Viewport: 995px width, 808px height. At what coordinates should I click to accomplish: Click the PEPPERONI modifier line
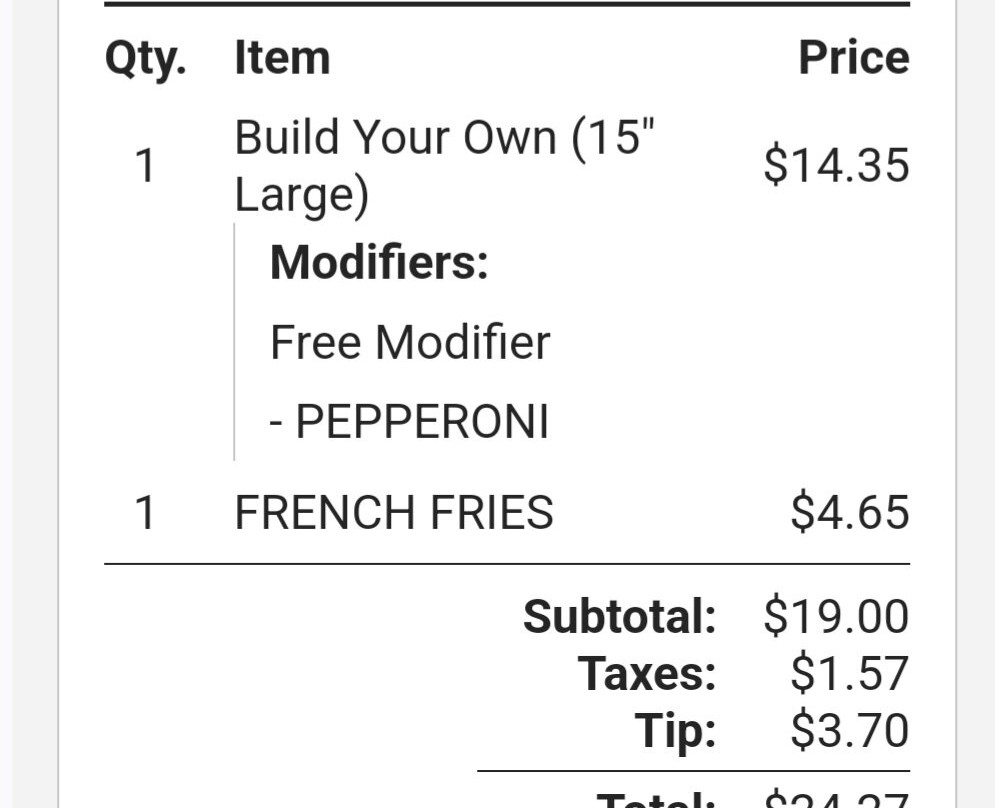click(410, 422)
